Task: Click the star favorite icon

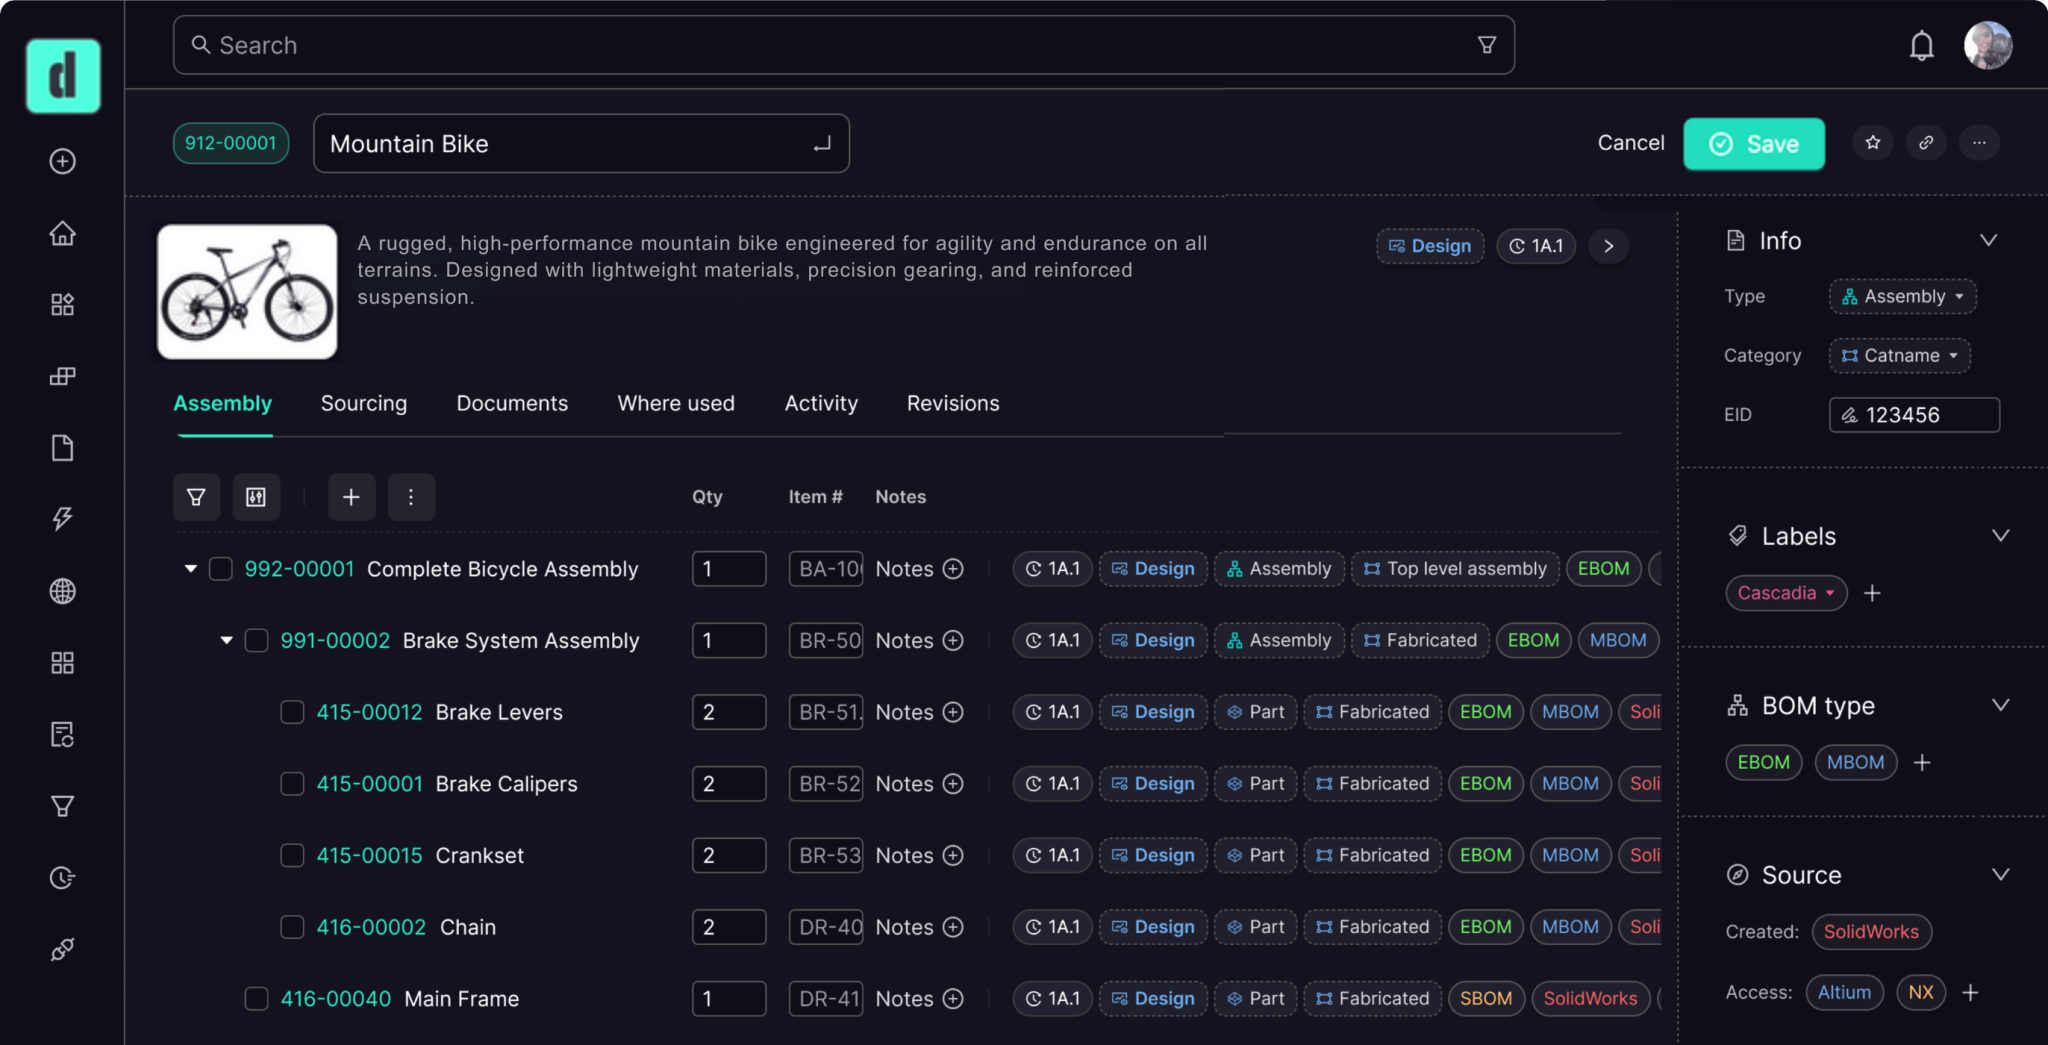Action: pyautogui.click(x=1873, y=143)
